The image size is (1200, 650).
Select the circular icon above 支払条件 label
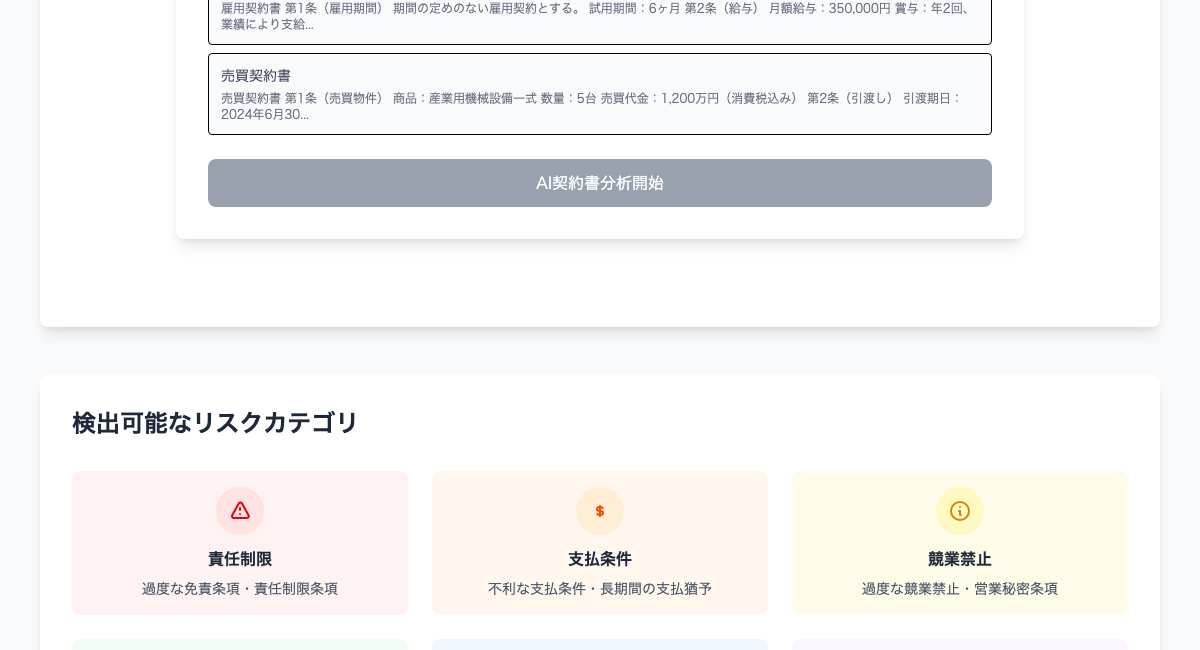600,511
